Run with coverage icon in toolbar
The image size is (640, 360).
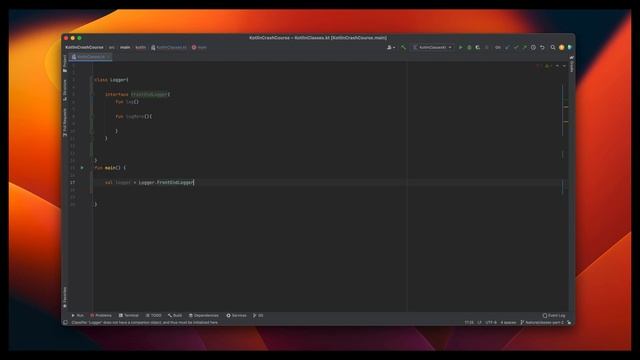pyautogui.click(x=478, y=47)
